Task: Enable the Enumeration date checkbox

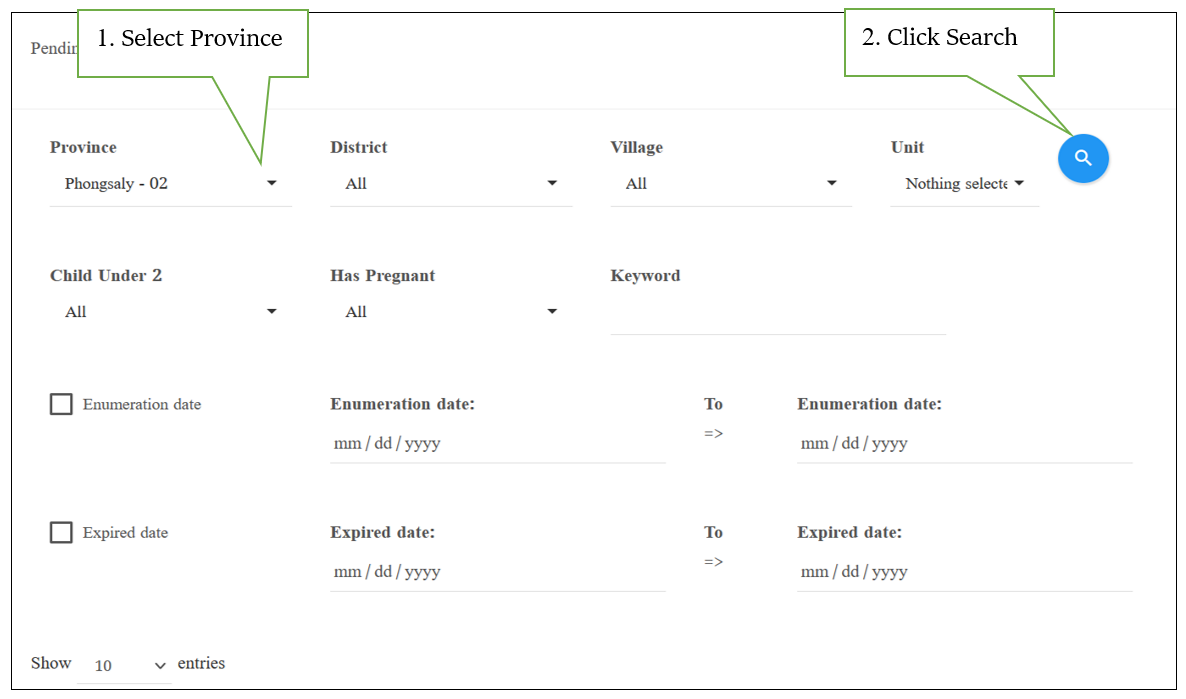Action: click(61, 404)
